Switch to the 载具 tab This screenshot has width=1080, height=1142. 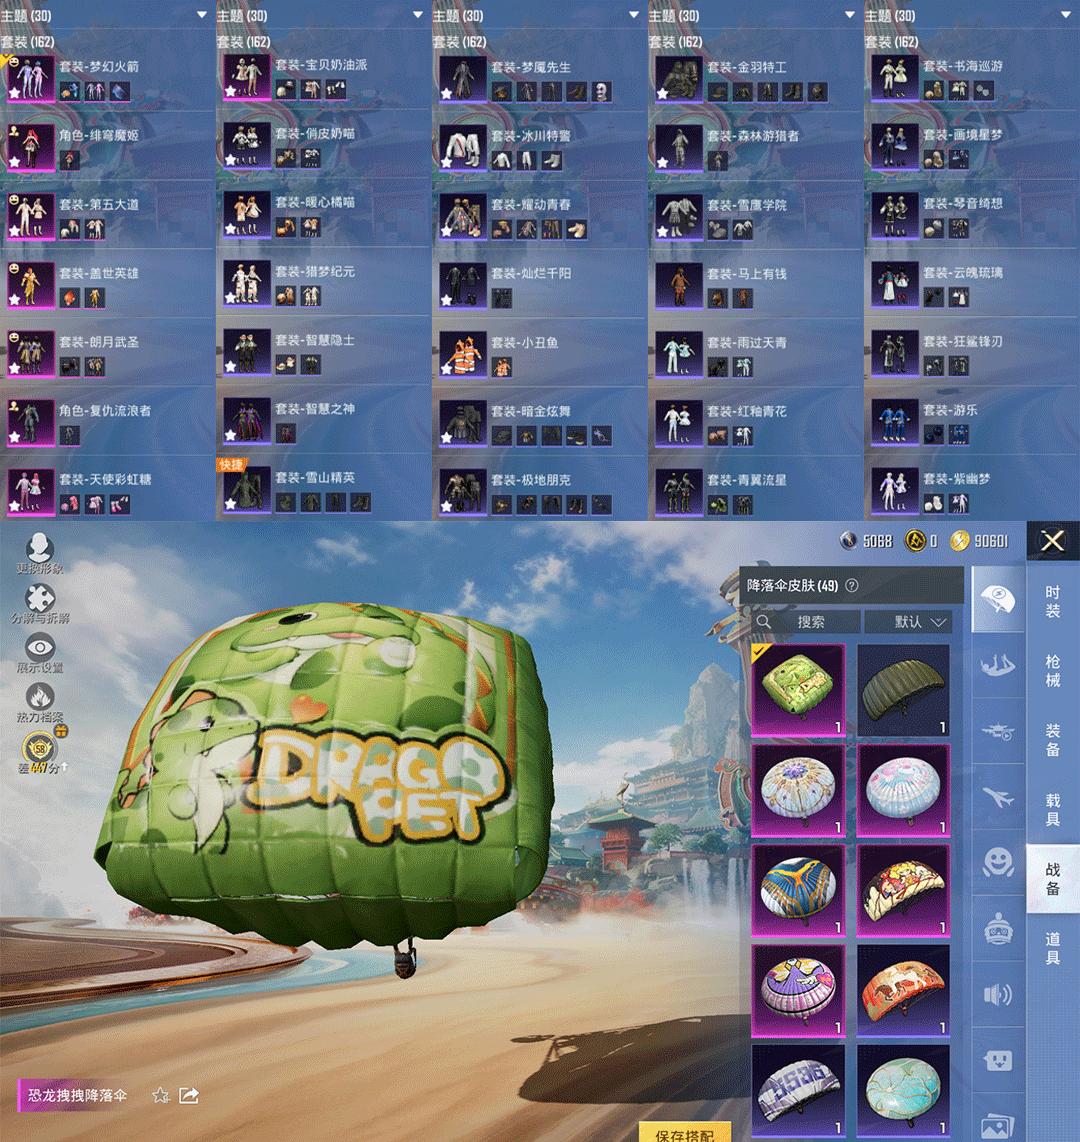(x=1053, y=809)
